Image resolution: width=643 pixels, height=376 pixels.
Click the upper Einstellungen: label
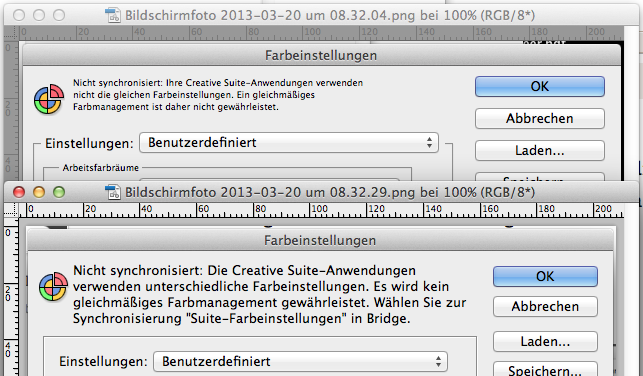tap(89, 144)
